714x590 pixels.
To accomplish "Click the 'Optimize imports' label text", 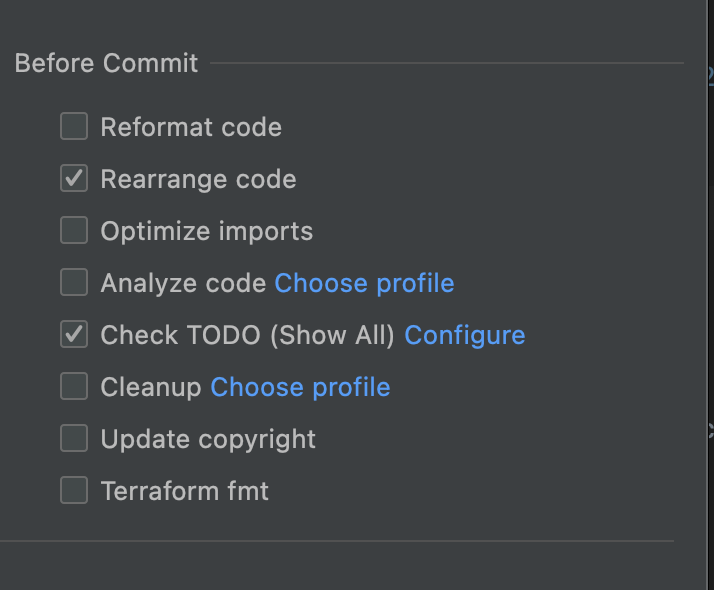I will tap(206, 231).
